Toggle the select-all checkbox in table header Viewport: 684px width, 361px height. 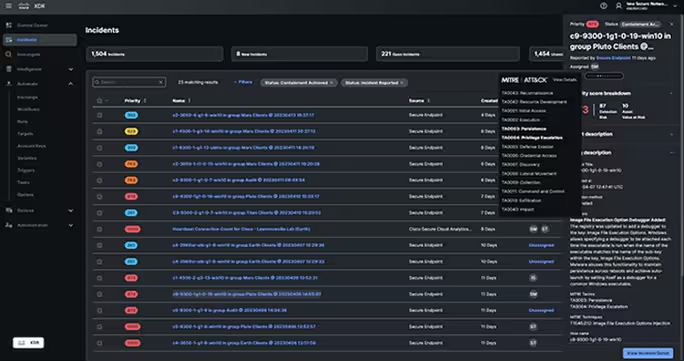[99, 101]
